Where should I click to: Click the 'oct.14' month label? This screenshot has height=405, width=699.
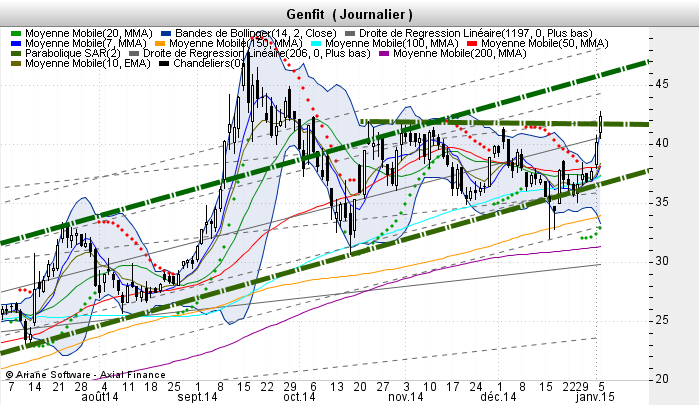tap(299, 397)
